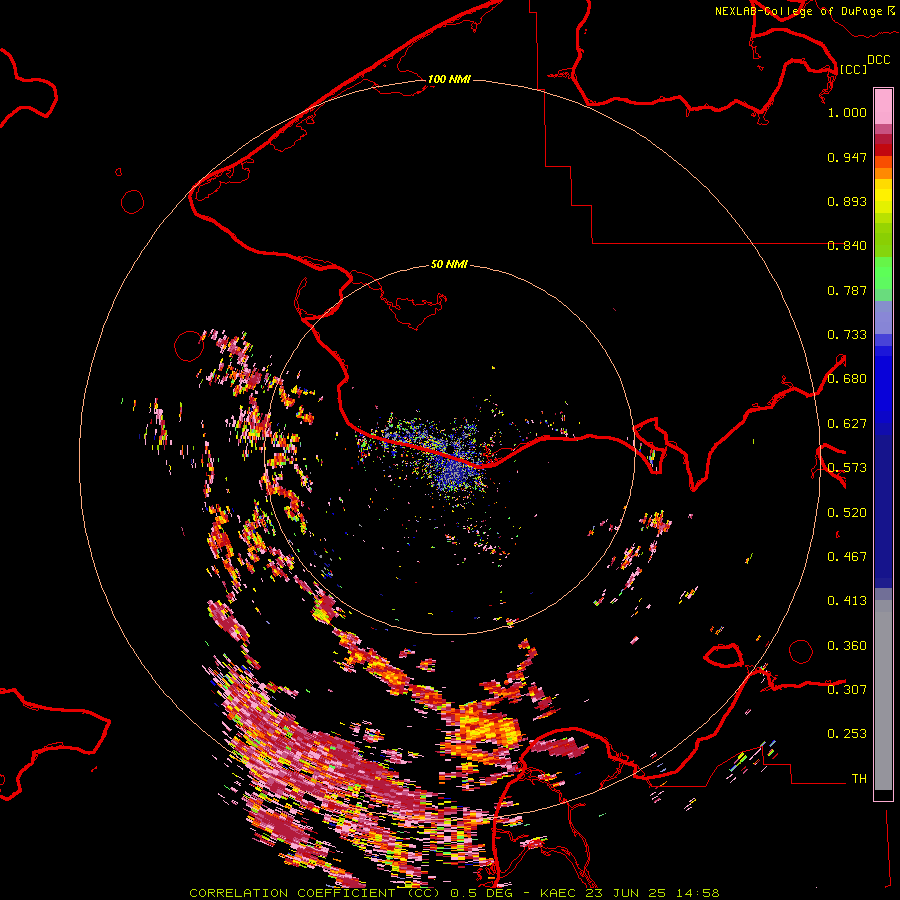
Task: Click the 0.947 colorbar value
Action: [x=847, y=157]
